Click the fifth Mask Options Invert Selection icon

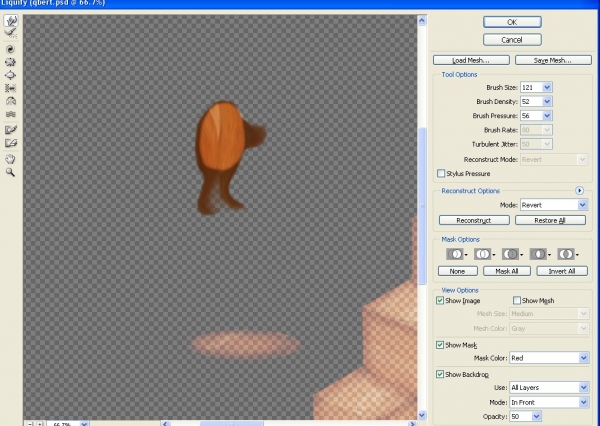point(567,254)
